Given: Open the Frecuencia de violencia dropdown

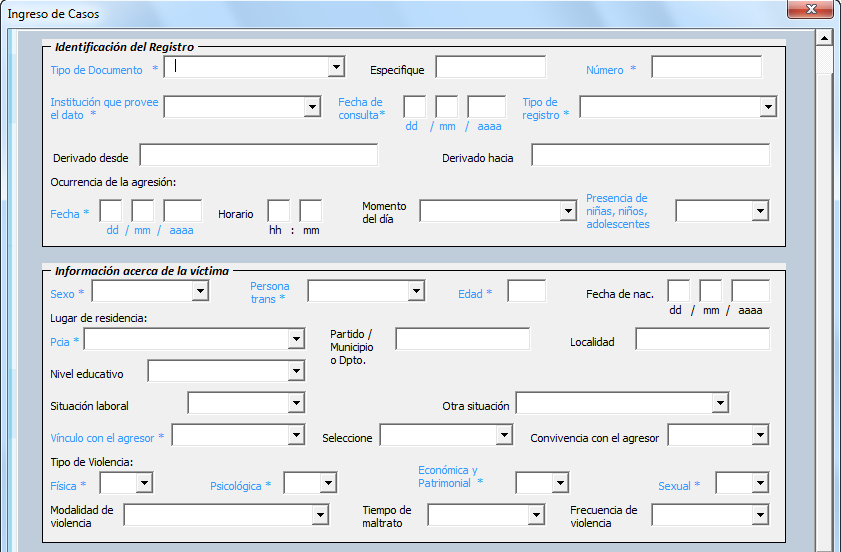Looking at the screenshot, I should (x=760, y=514).
